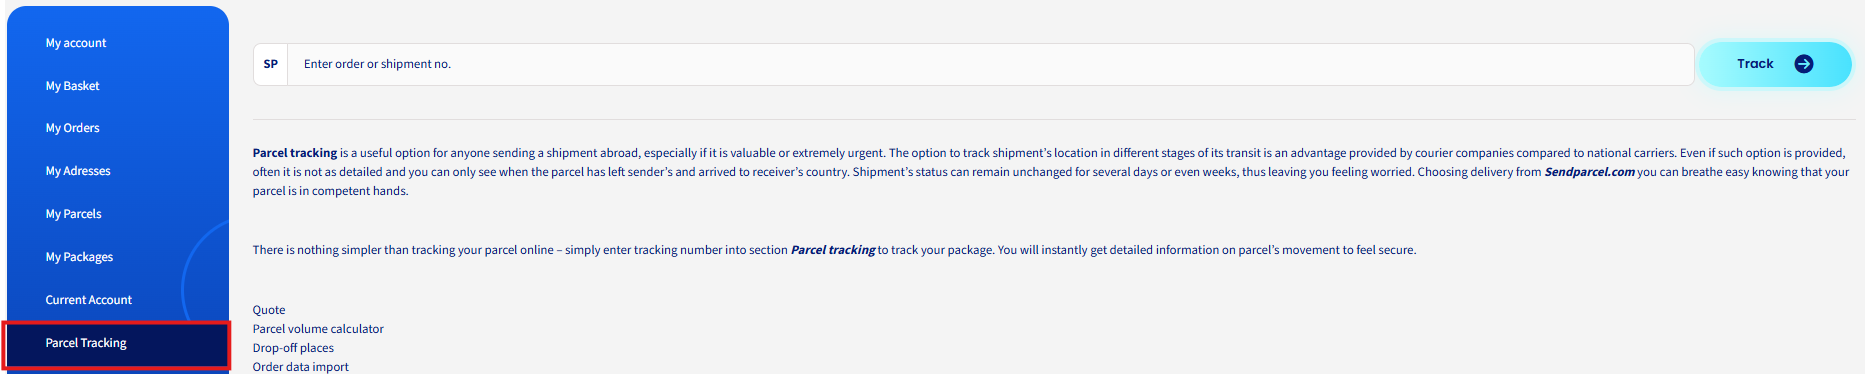Open My account in sidebar
The image size is (1865, 374).
tap(76, 43)
